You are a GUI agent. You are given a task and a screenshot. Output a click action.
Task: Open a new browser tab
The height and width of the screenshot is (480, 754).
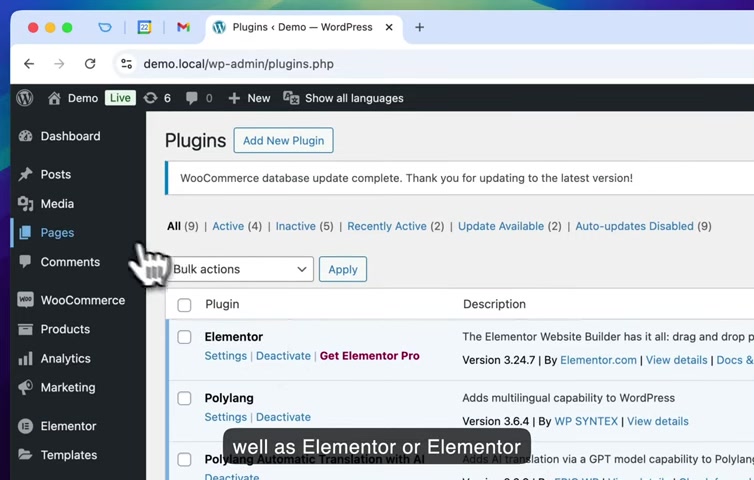[x=419, y=27]
